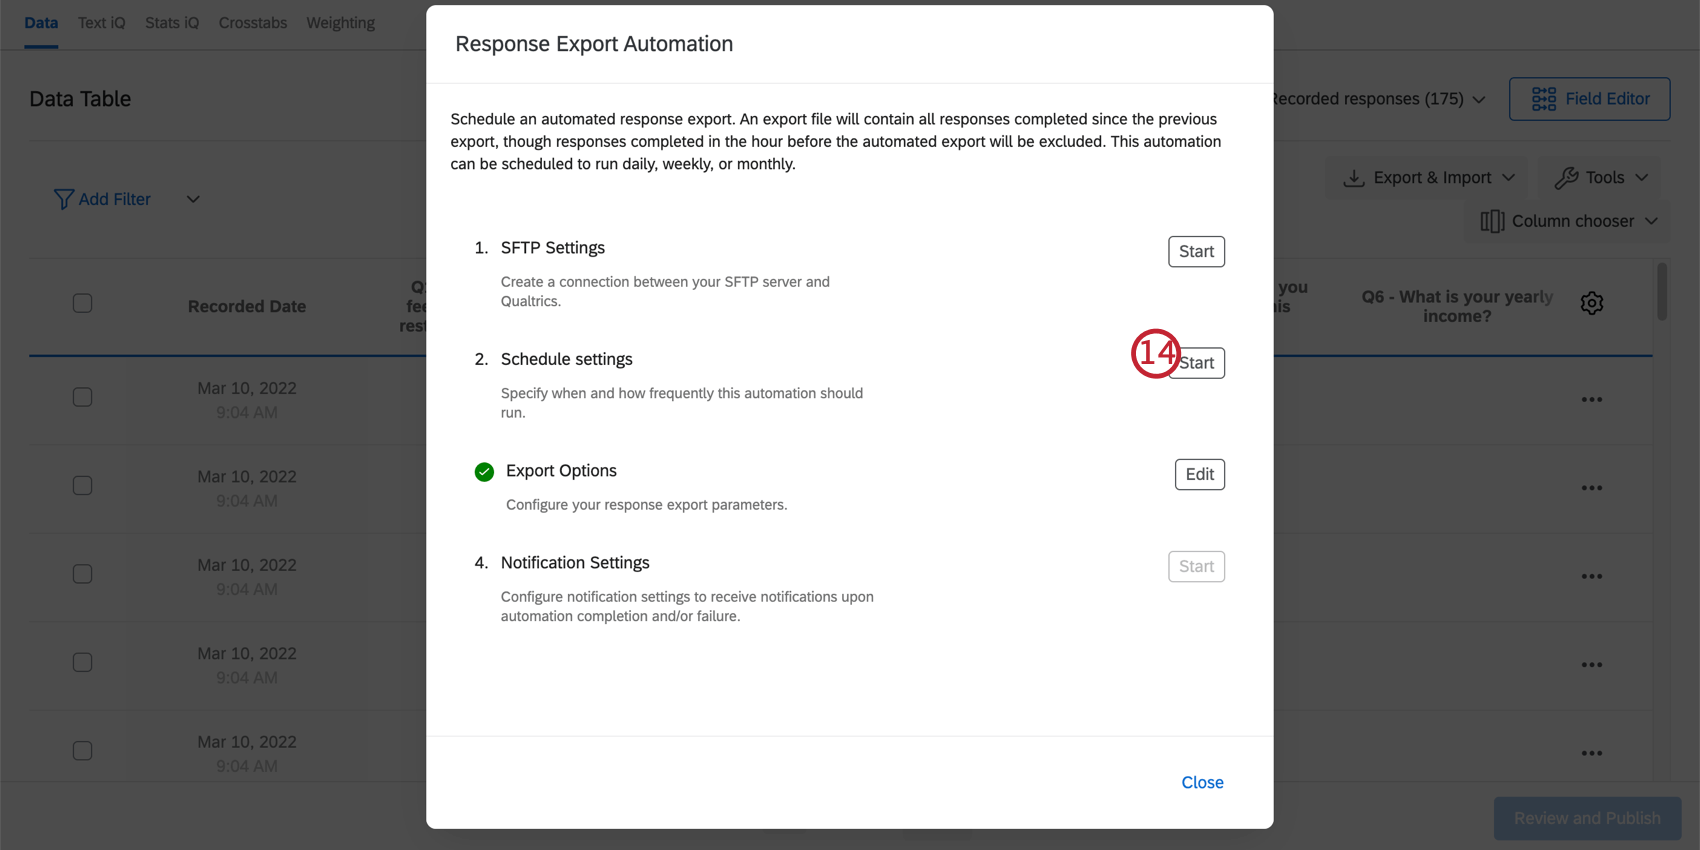Expand the Recorded responses dropdown
This screenshot has width=1700, height=850.
pyautogui.click(x=1479, y=99)
